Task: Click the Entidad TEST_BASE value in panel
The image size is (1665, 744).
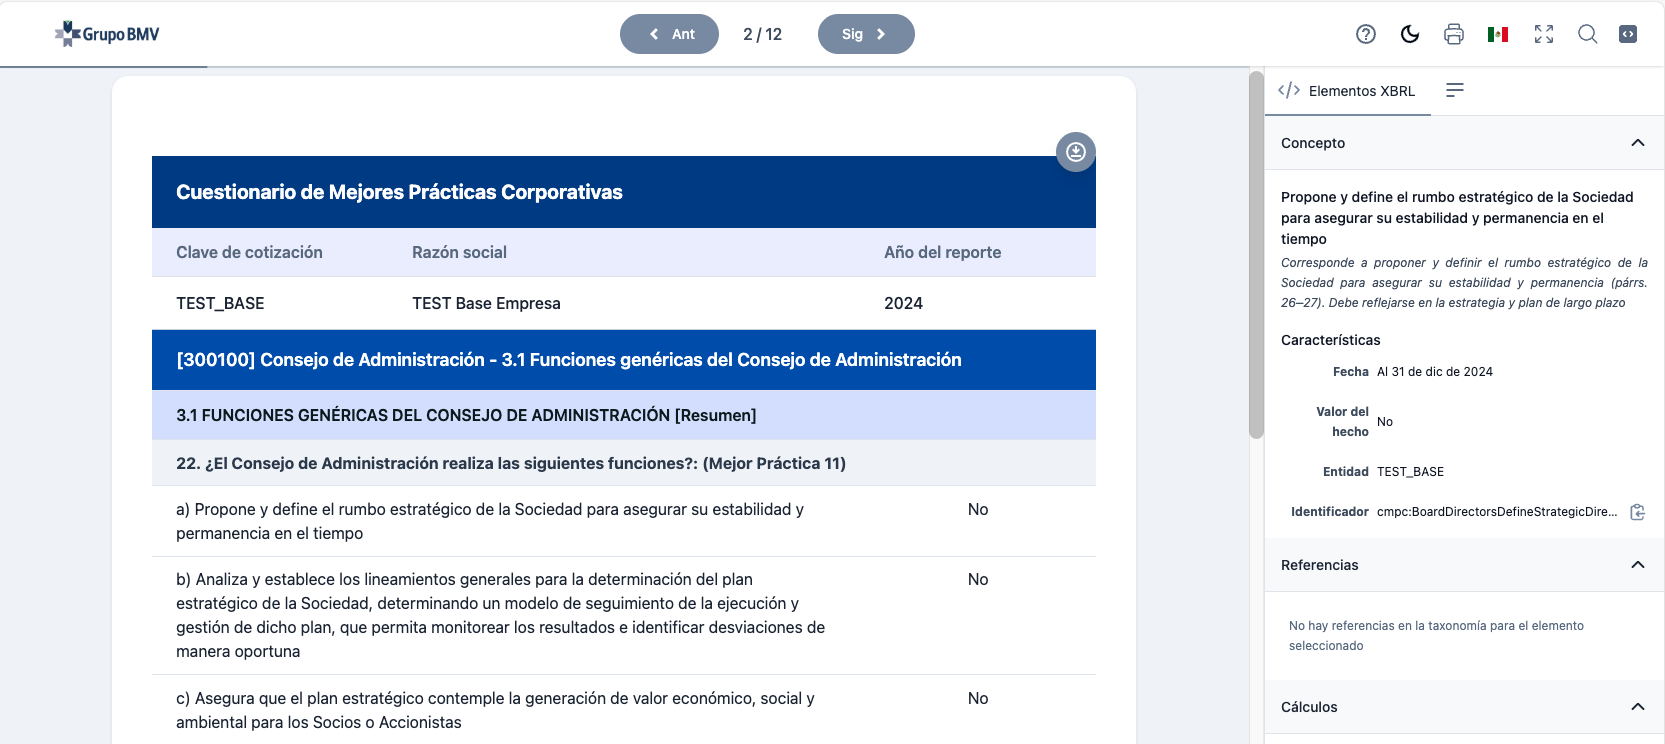Action: (1410, 472)
